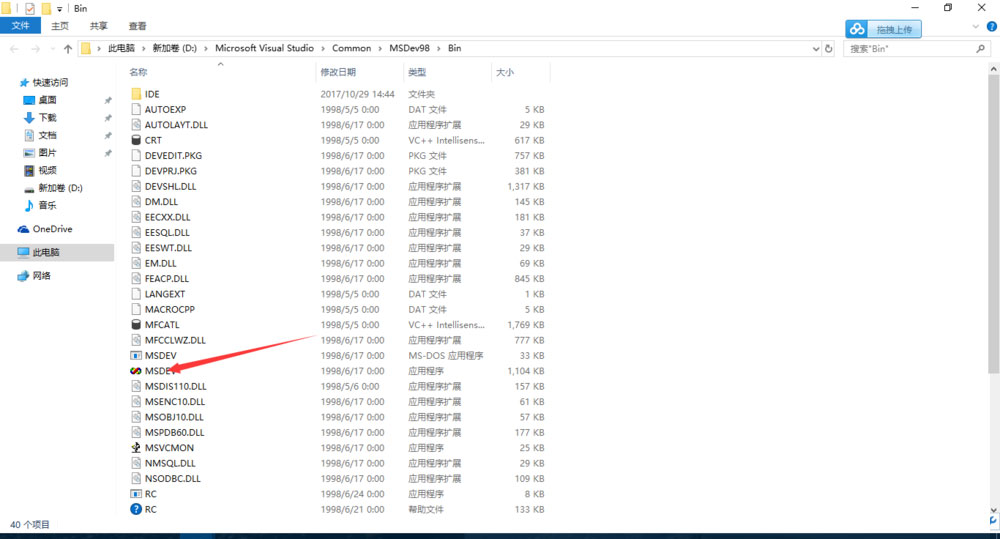1000x539 pixels.
Task: Select 网络 in navigation pane
Action: pyautogui.click(x=41, y=276)
